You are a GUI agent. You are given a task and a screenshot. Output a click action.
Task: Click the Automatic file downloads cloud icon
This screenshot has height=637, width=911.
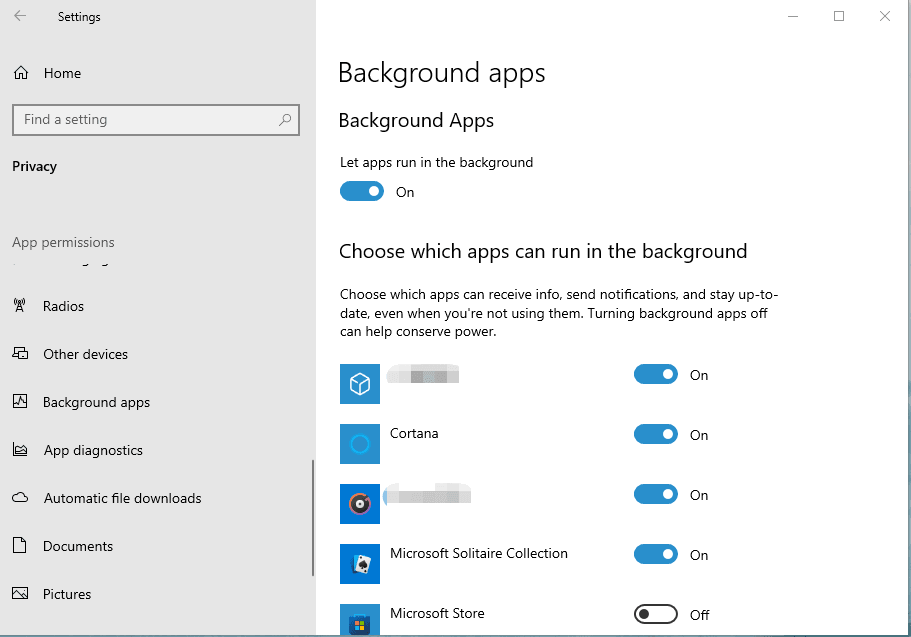(20, 498)
